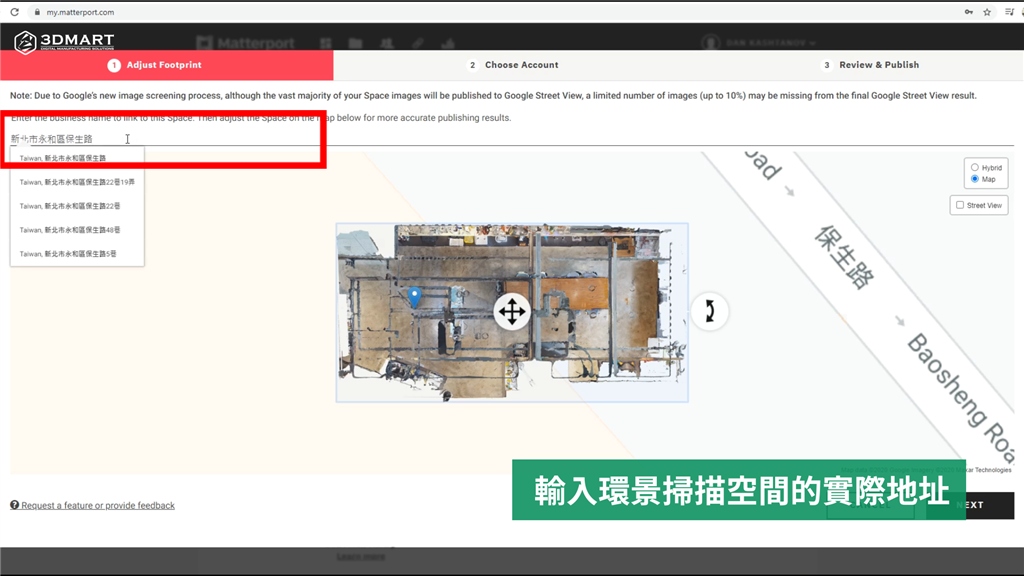Select the Hybrid map radio button

coord(974,167)
